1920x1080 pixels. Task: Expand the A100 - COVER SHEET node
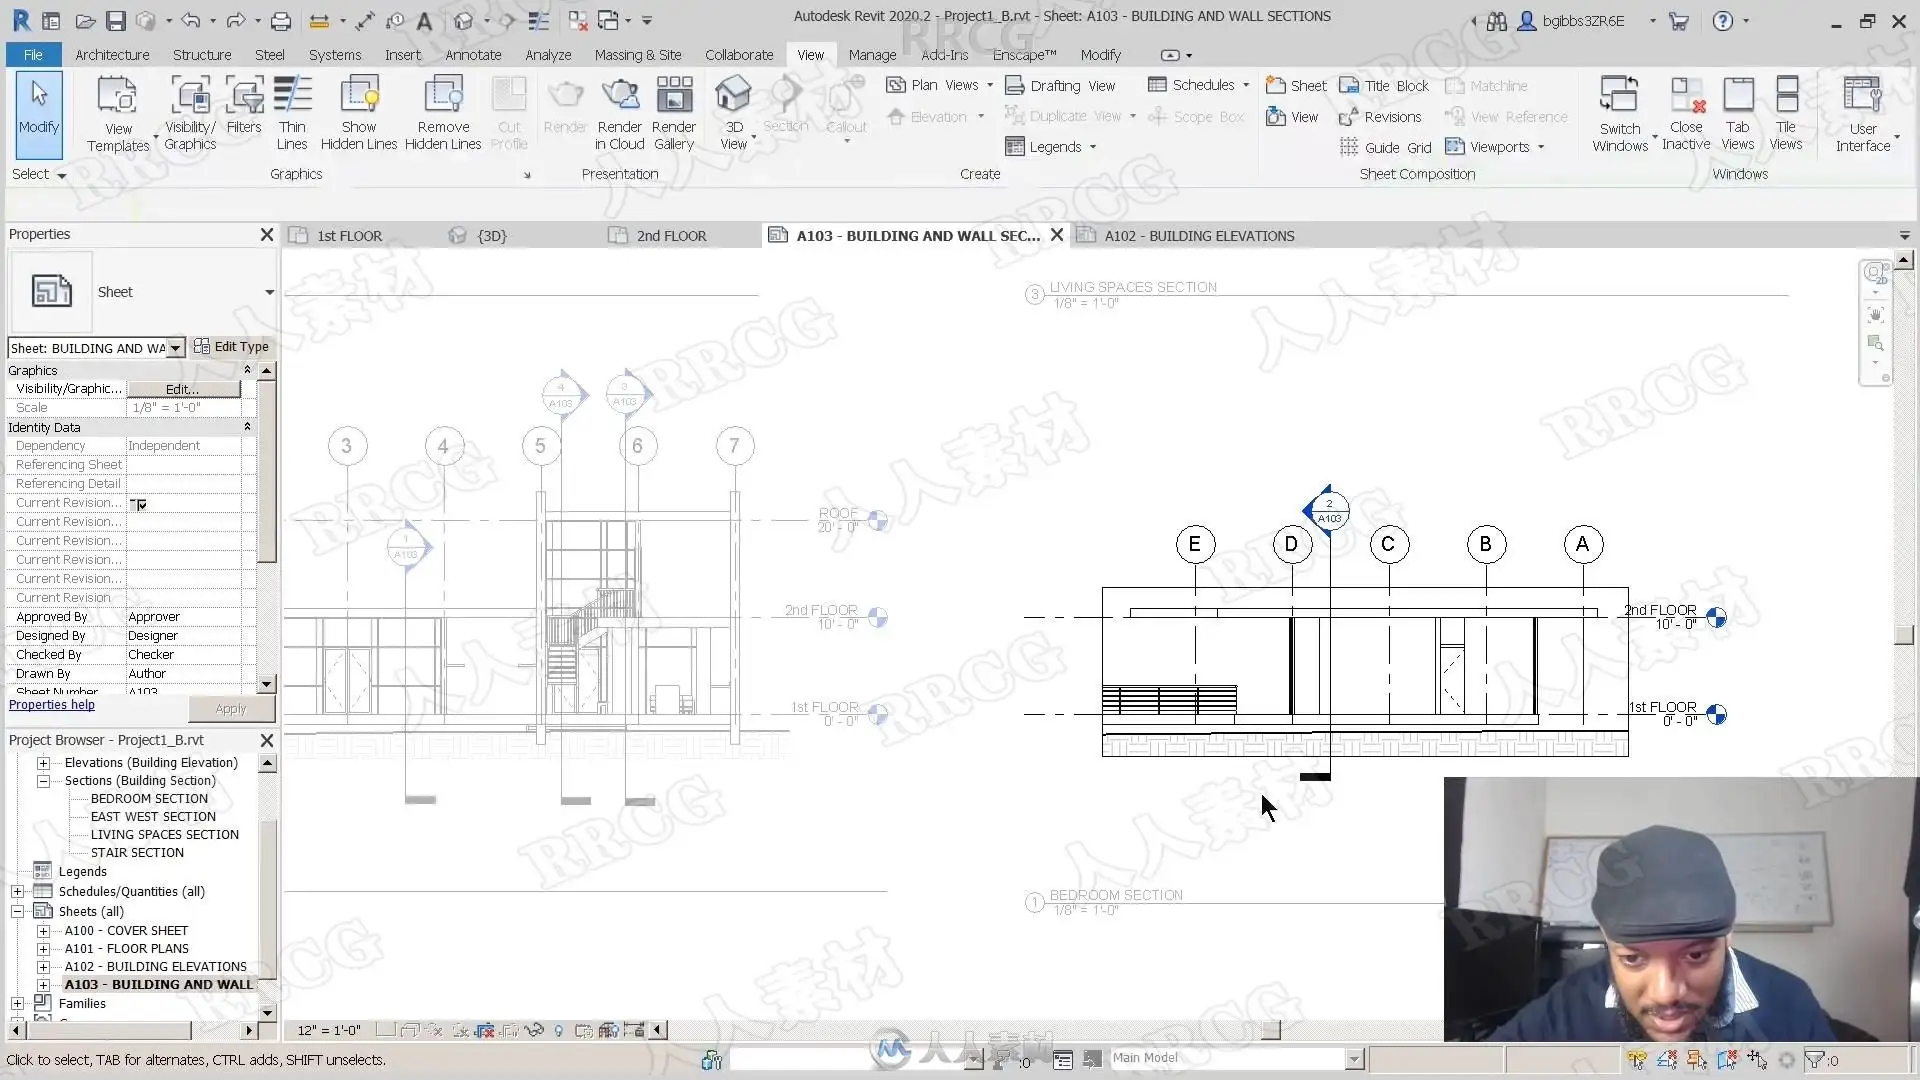click(x=43, y=931)
